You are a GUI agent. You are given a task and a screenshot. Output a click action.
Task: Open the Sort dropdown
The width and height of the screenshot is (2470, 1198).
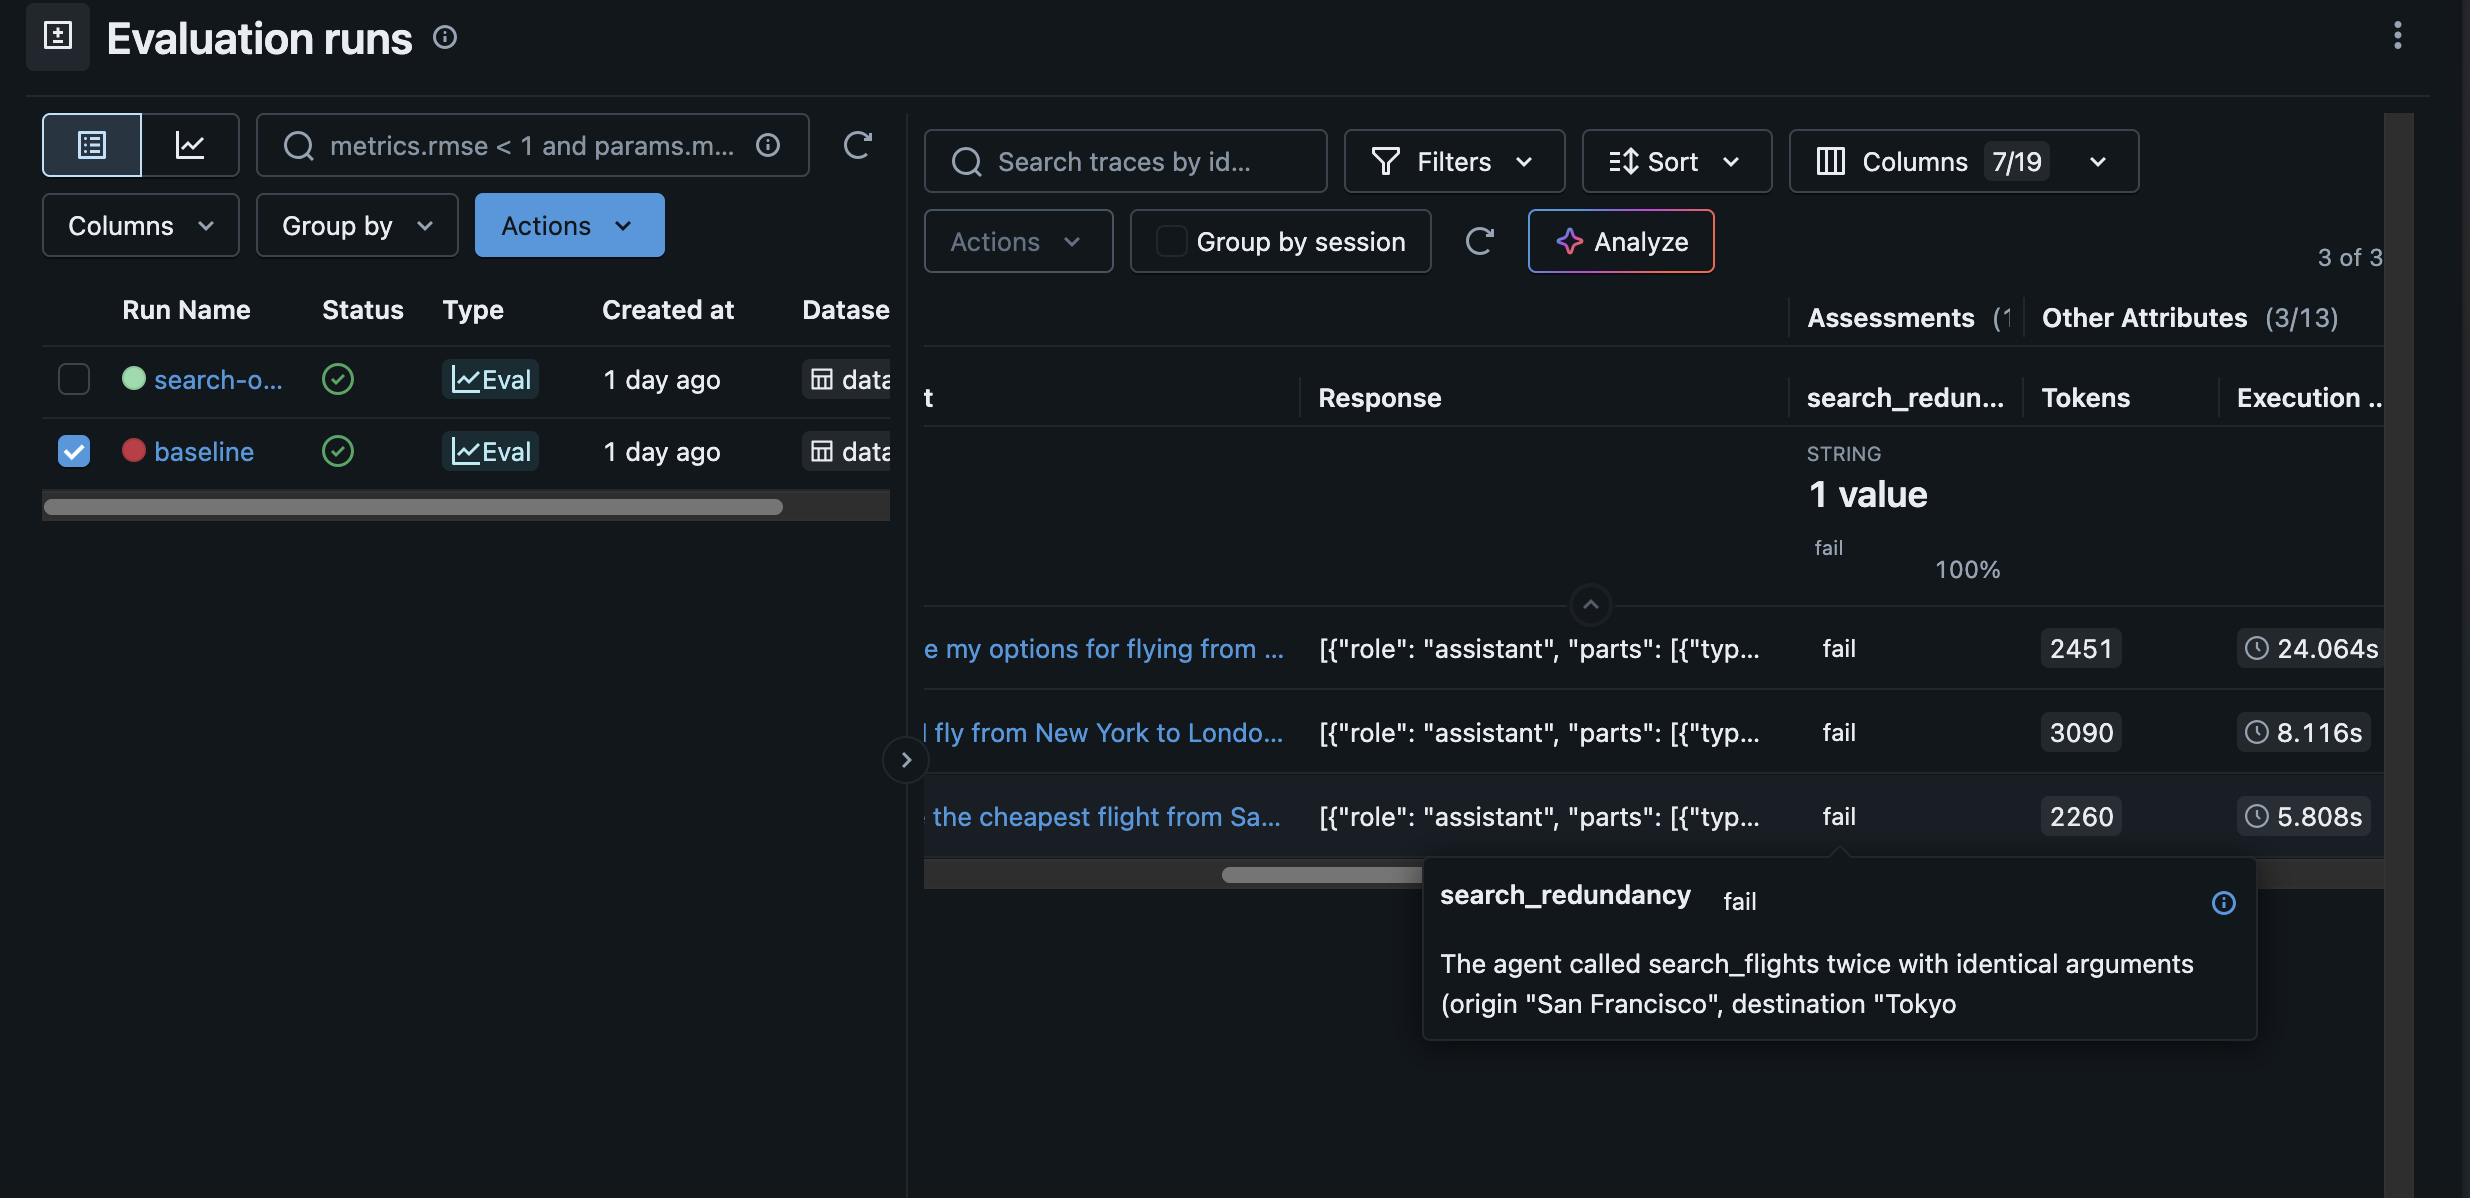click(1676, 161)
